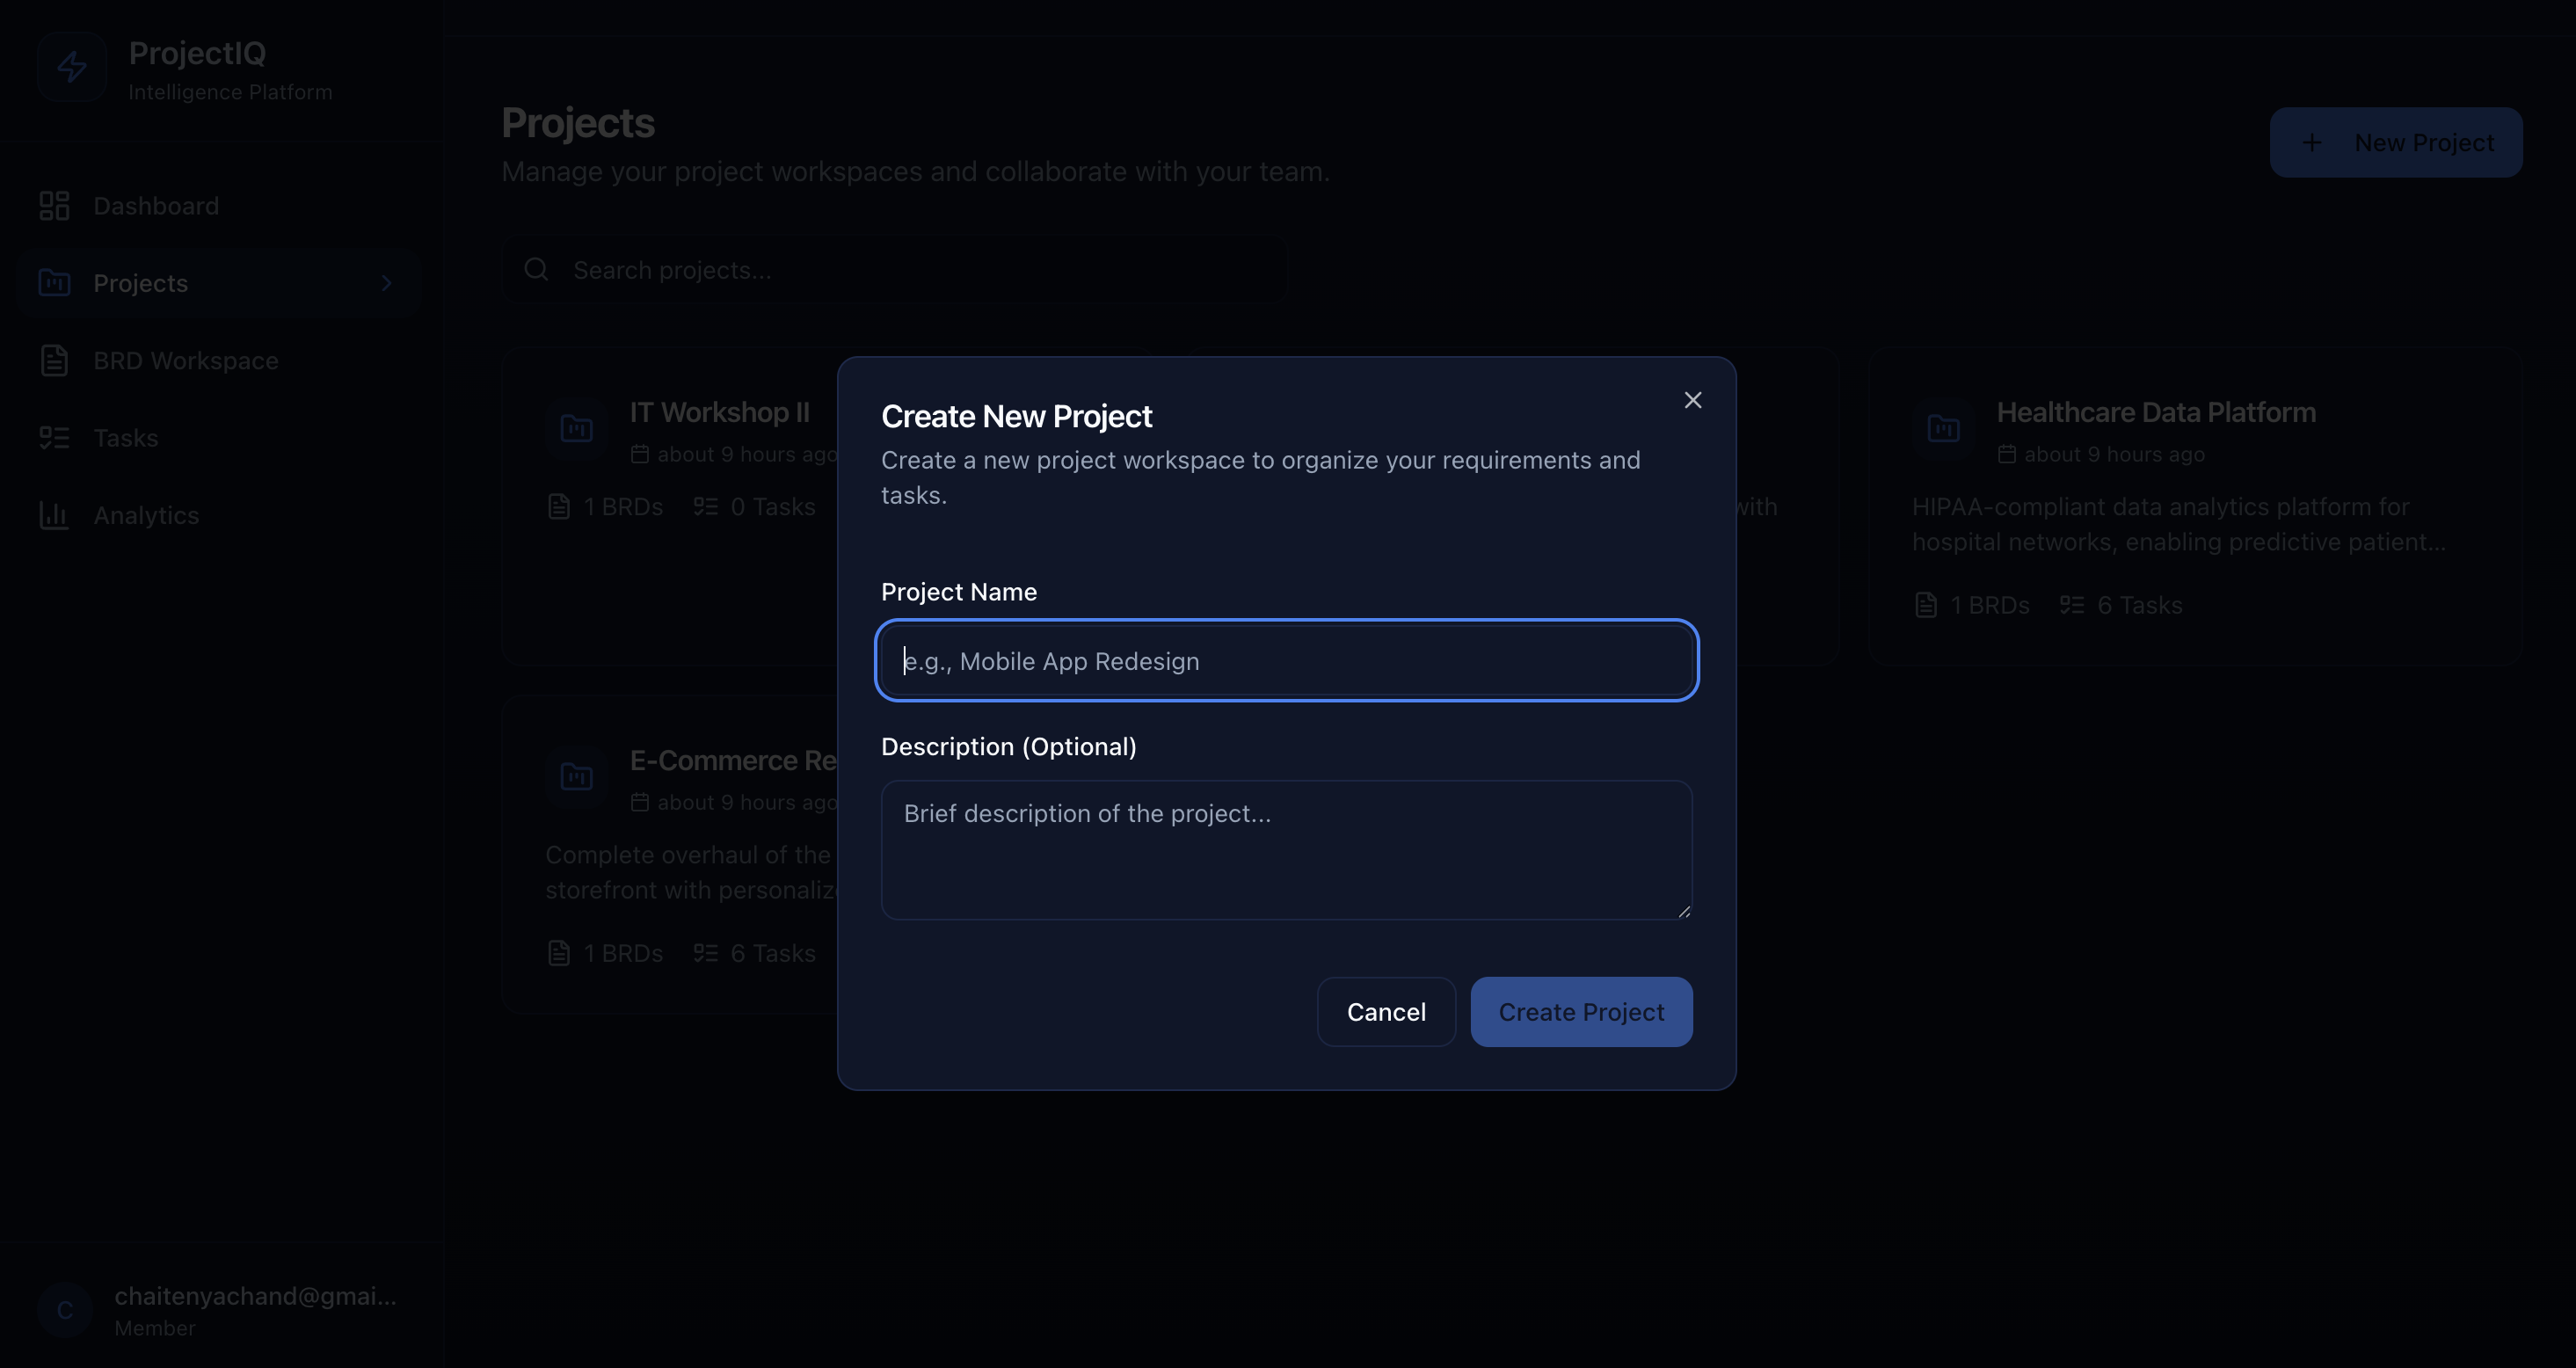Viewport: 2576px width, 1368px height.
Task: Grab the description textarea resize handle
Action: 1684,911
